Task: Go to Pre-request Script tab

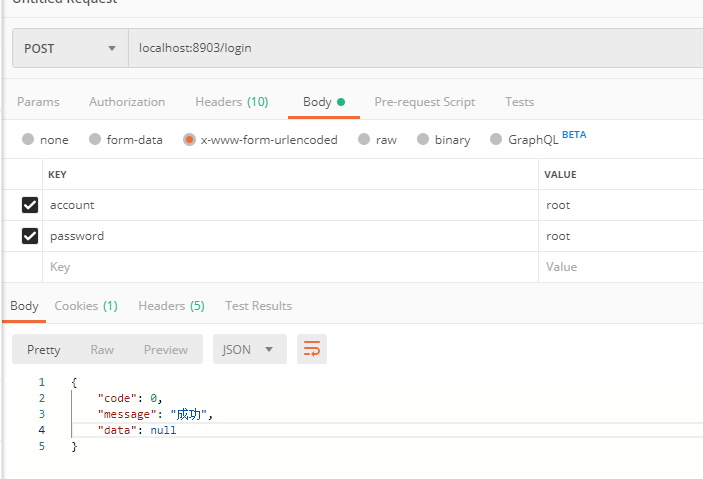Action: point(424,102)
